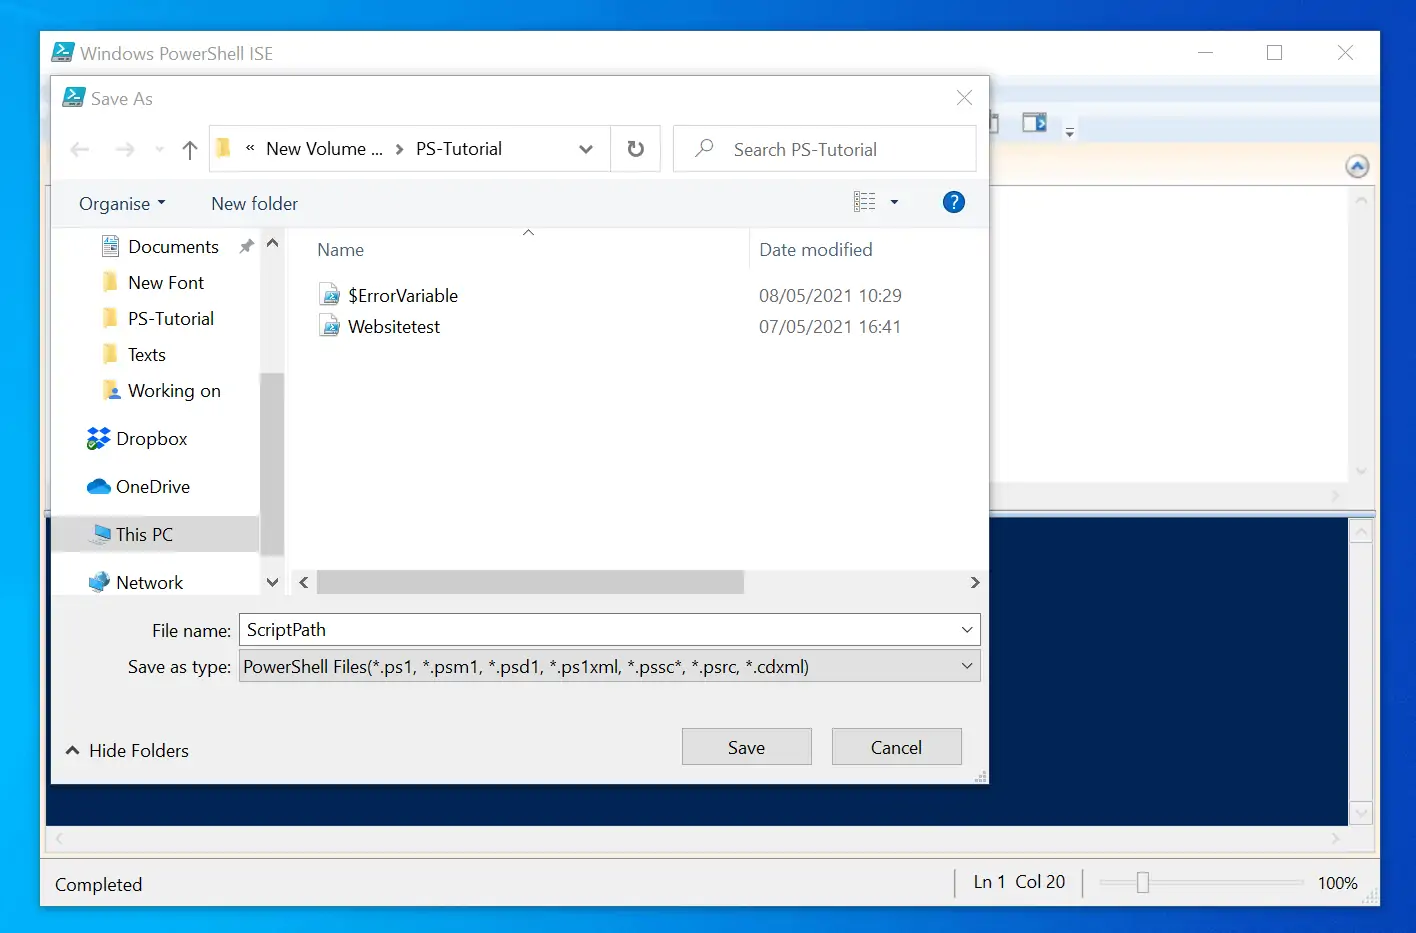Open the Save as type dropdown

click(610, 667)
